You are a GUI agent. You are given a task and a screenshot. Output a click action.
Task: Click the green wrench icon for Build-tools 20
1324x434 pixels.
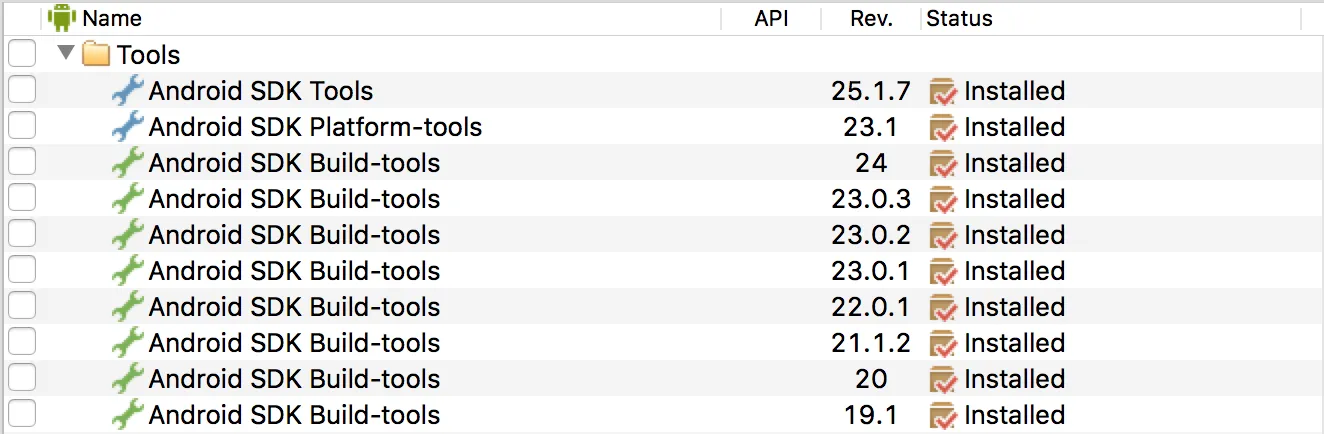(x=127, y=379)
